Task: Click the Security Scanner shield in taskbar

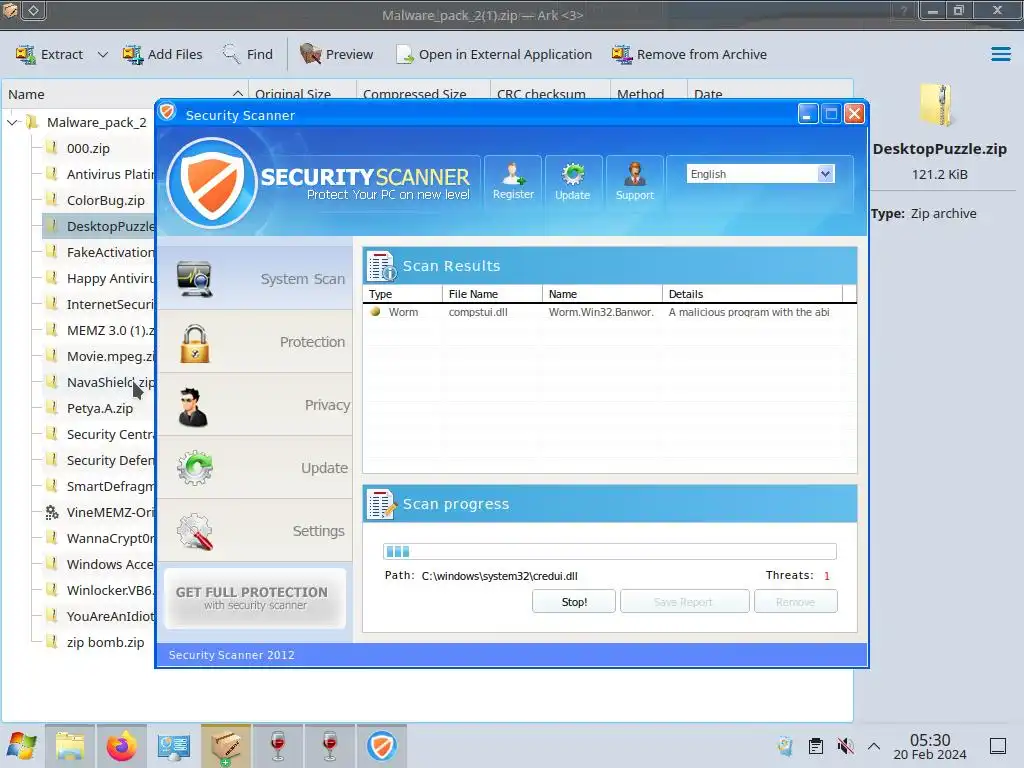Action: pos(381,746)
